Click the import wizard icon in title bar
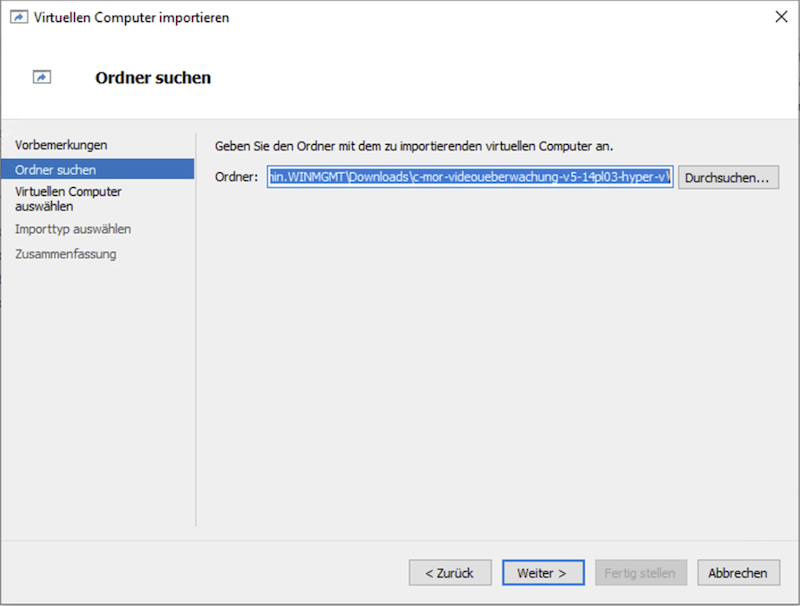800x606 pixels. pyautogui.click(x=19, y=17)
